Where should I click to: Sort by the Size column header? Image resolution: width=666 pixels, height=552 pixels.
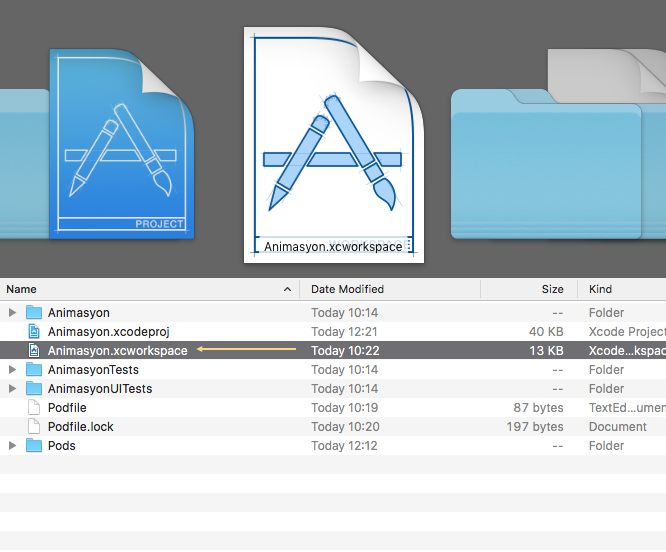[529, 289]
